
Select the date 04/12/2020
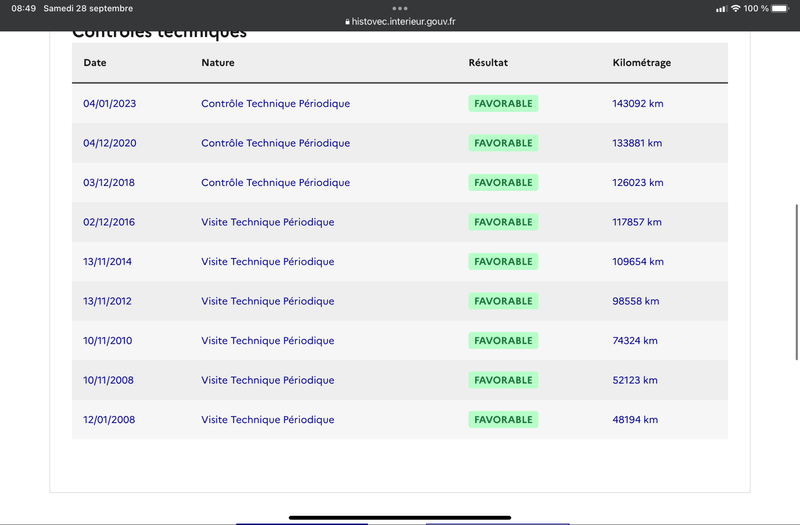(x=110, y=143)
